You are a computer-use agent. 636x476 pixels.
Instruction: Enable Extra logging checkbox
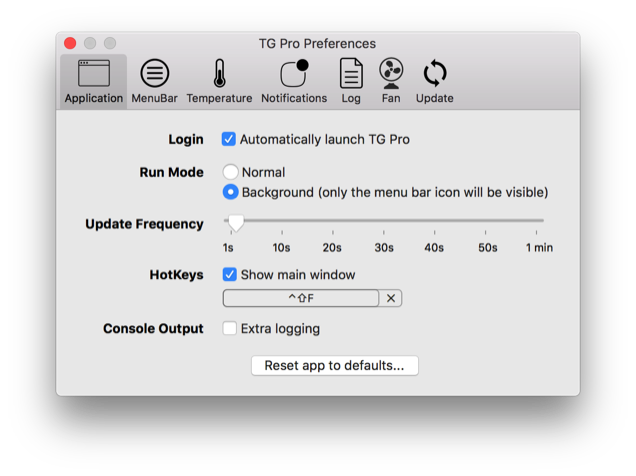point(230,328)
